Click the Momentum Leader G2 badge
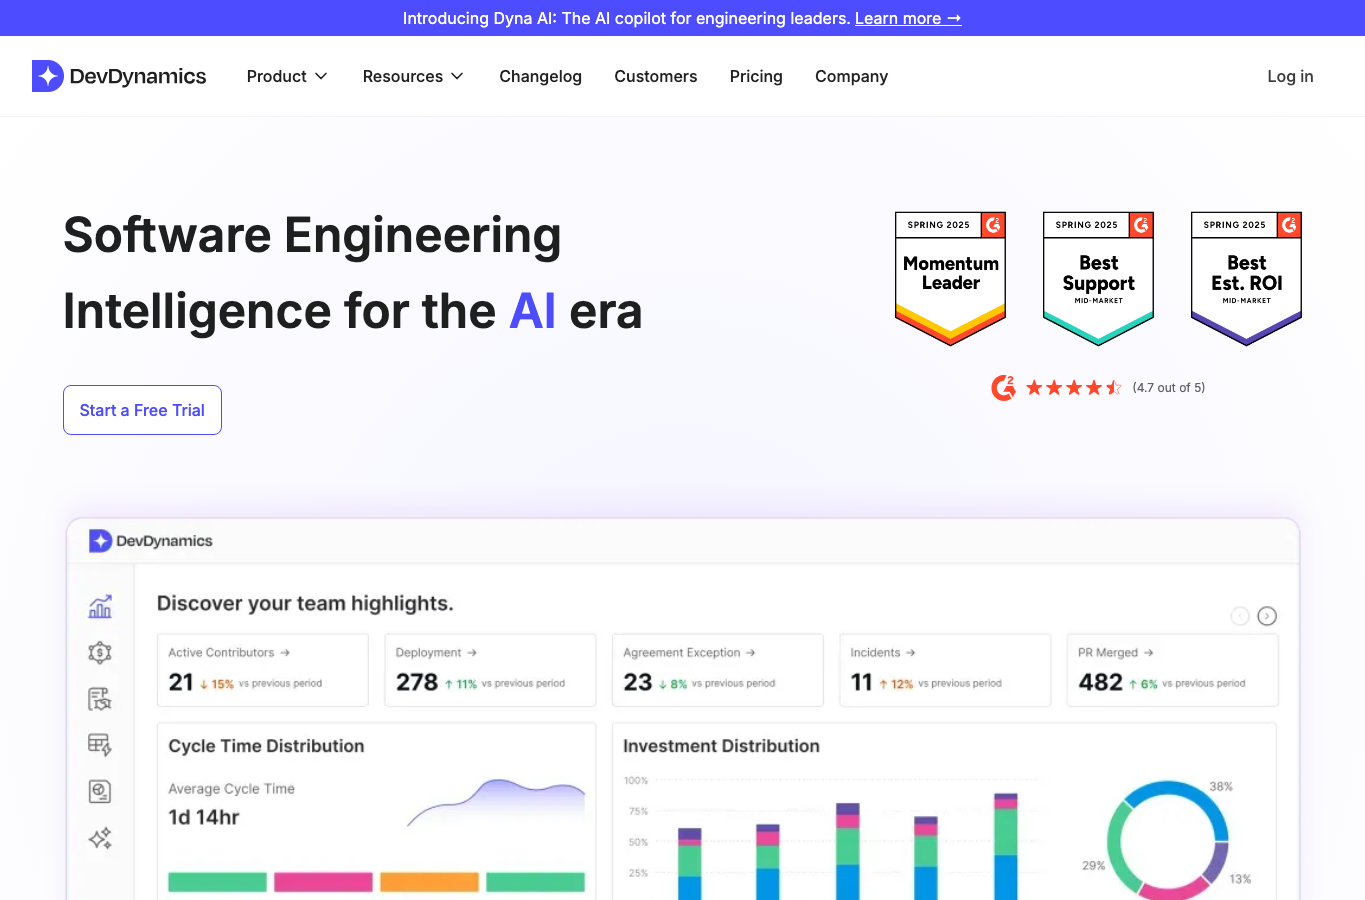 tap(950, 278)
